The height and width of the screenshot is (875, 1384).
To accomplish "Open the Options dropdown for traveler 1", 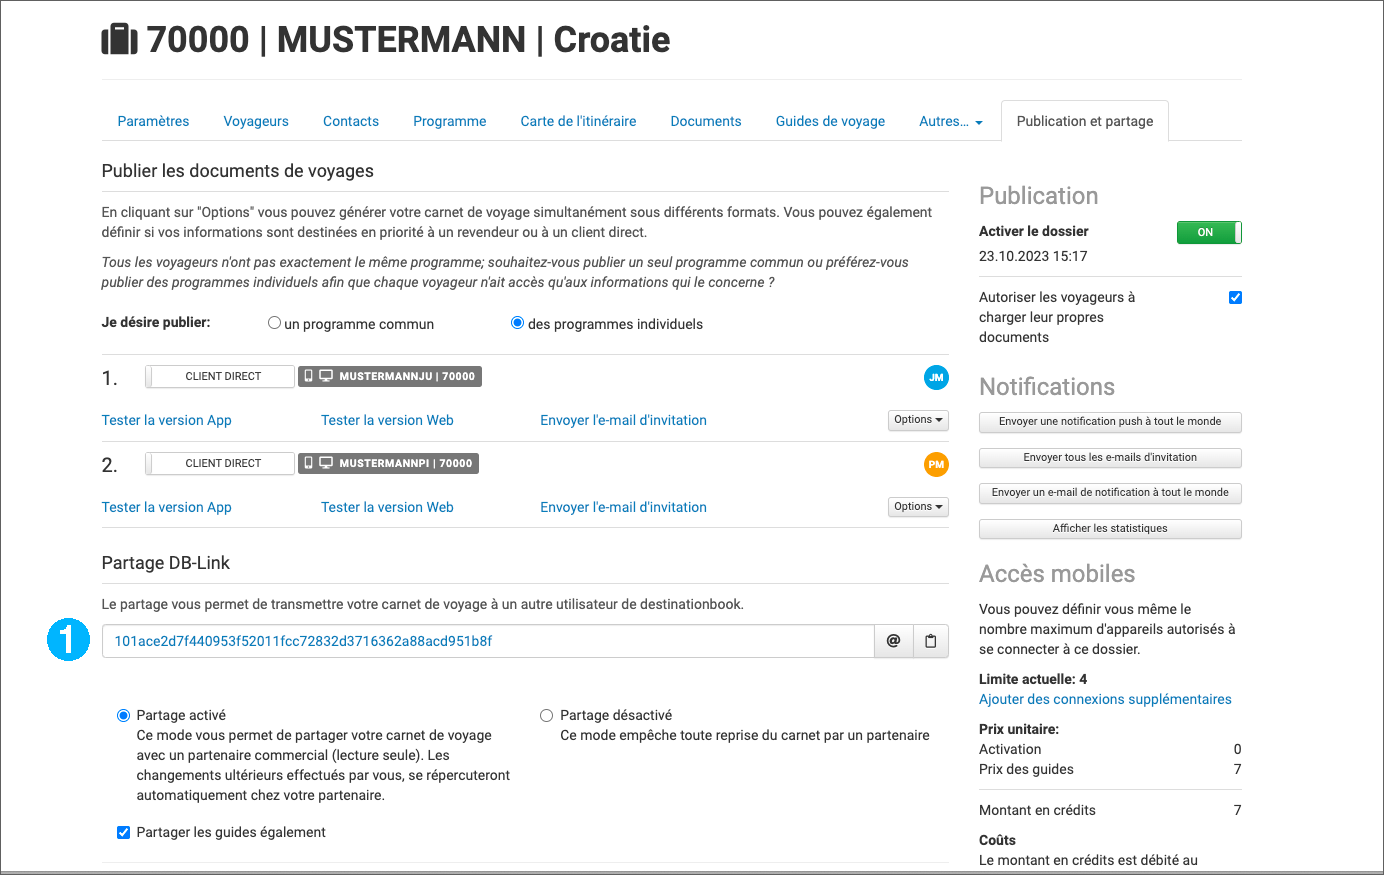I will coord(917,420).
